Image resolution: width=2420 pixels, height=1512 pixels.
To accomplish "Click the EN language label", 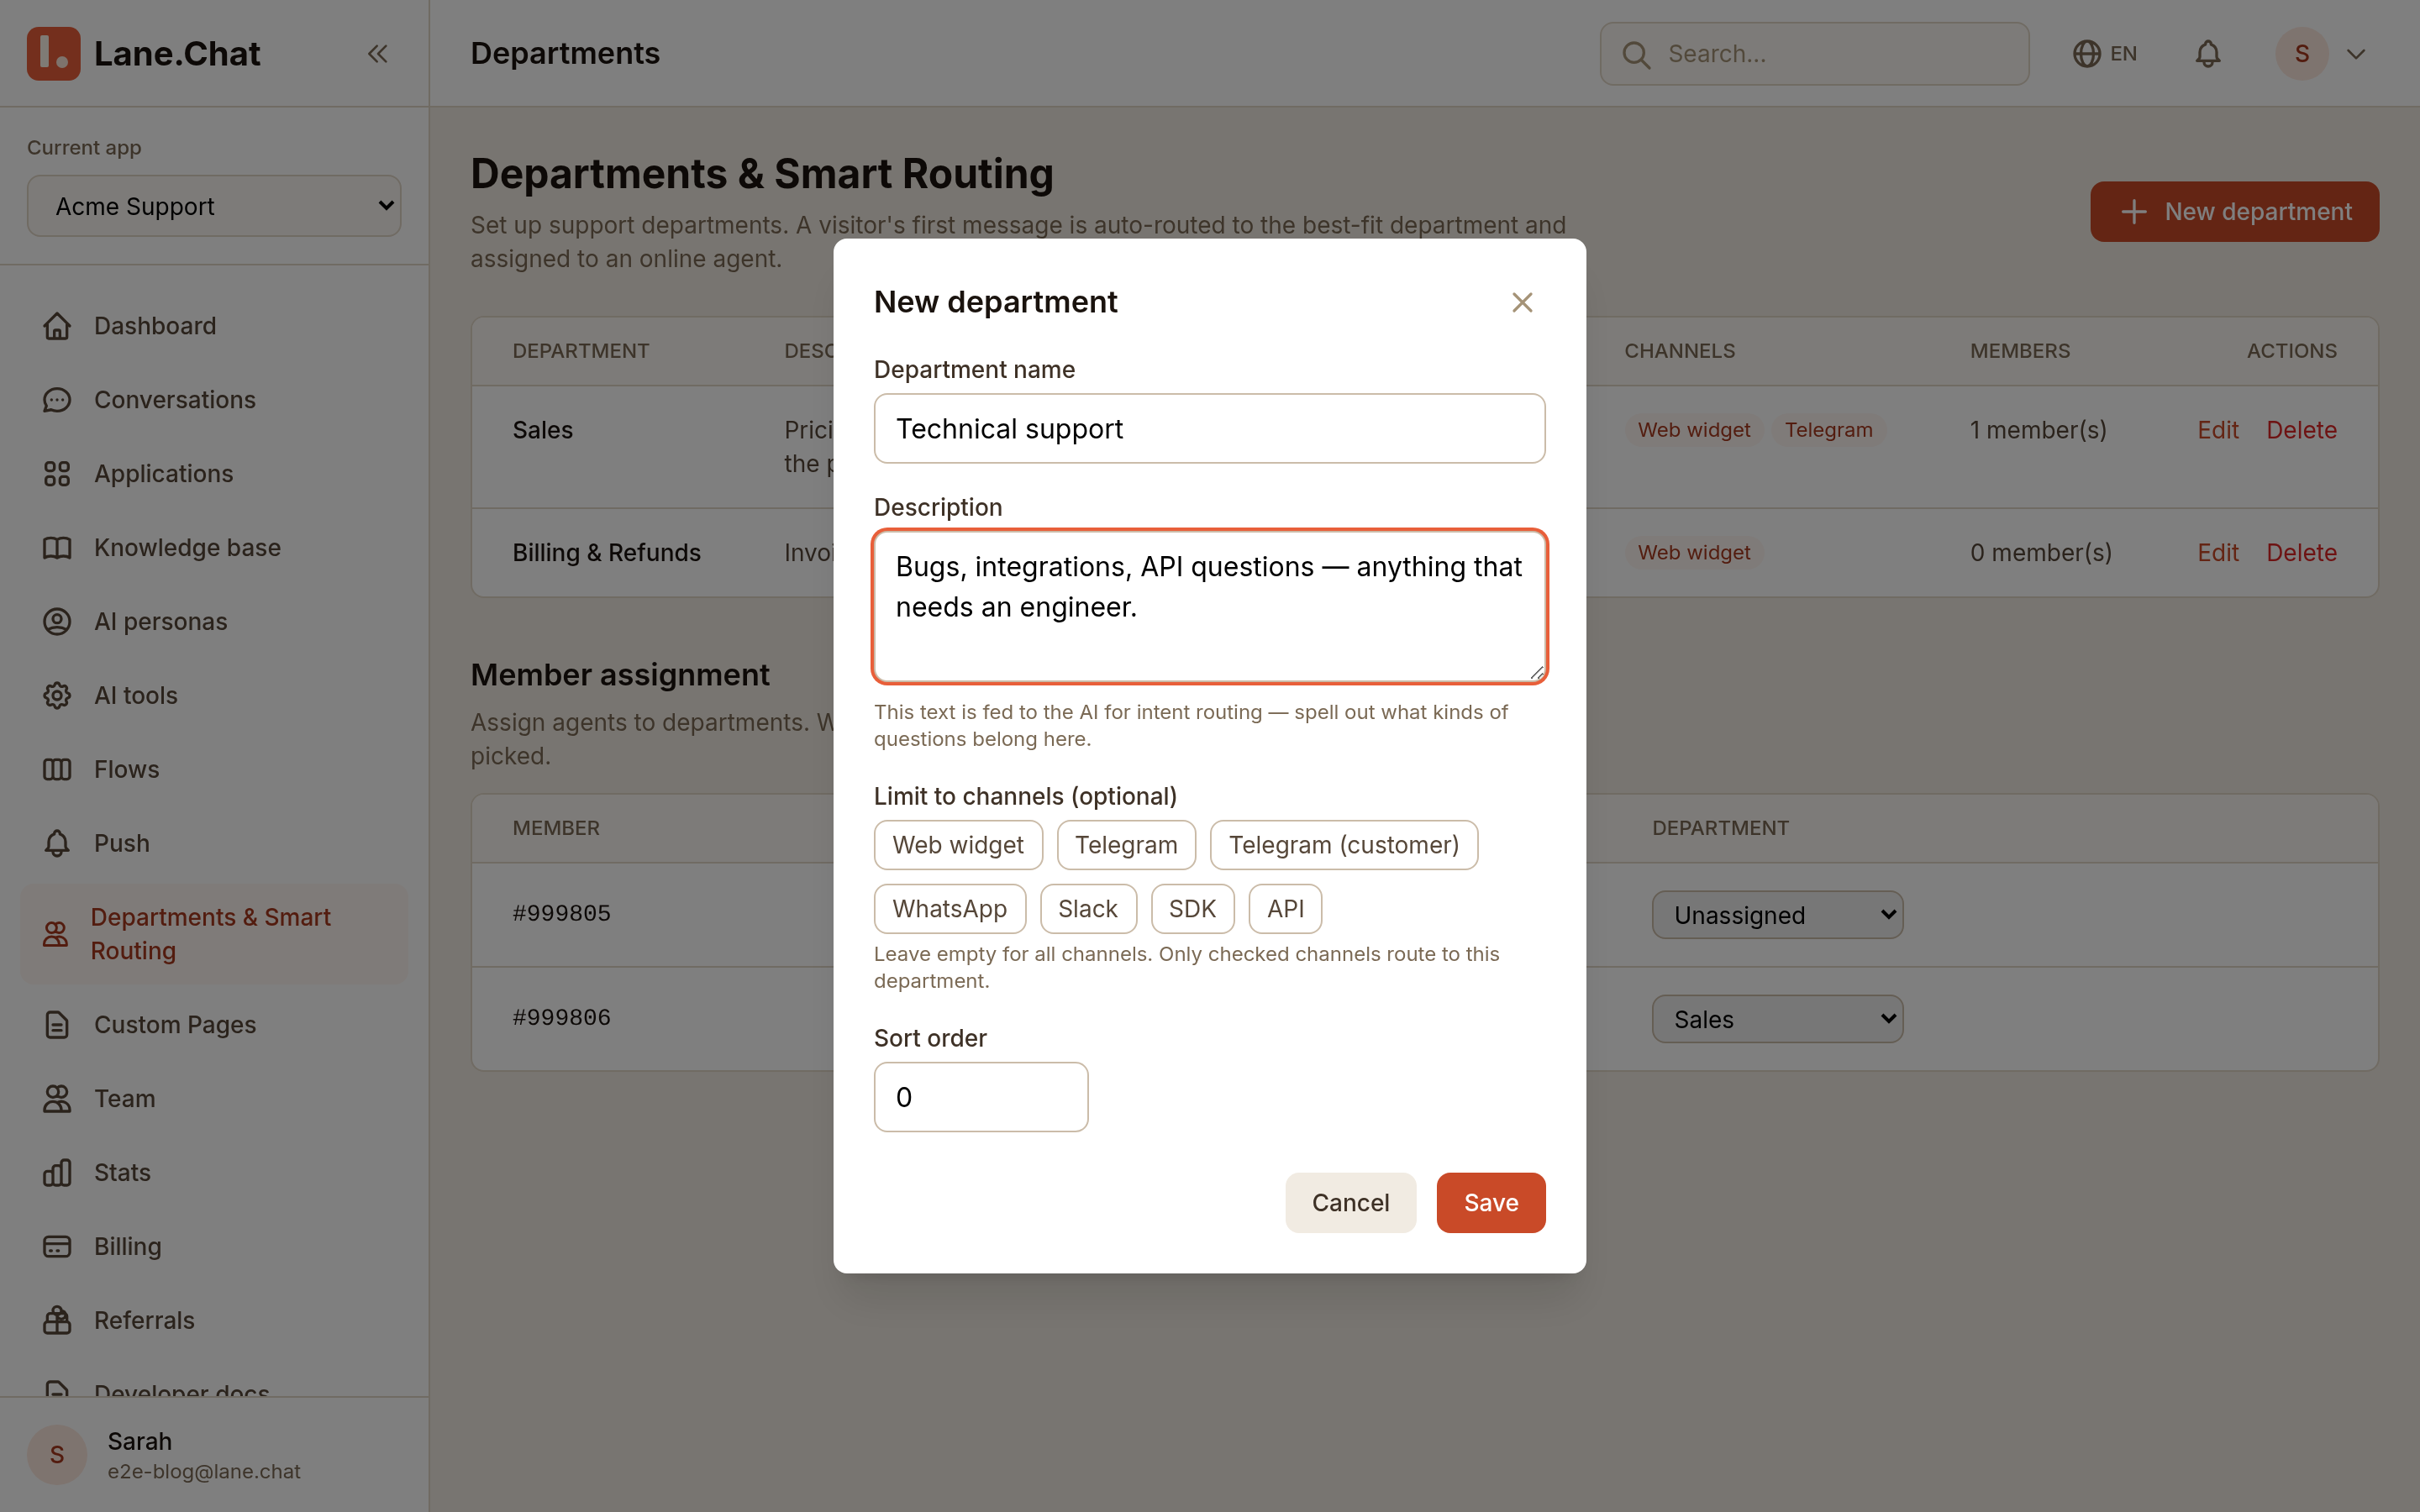I will 2123,54.
